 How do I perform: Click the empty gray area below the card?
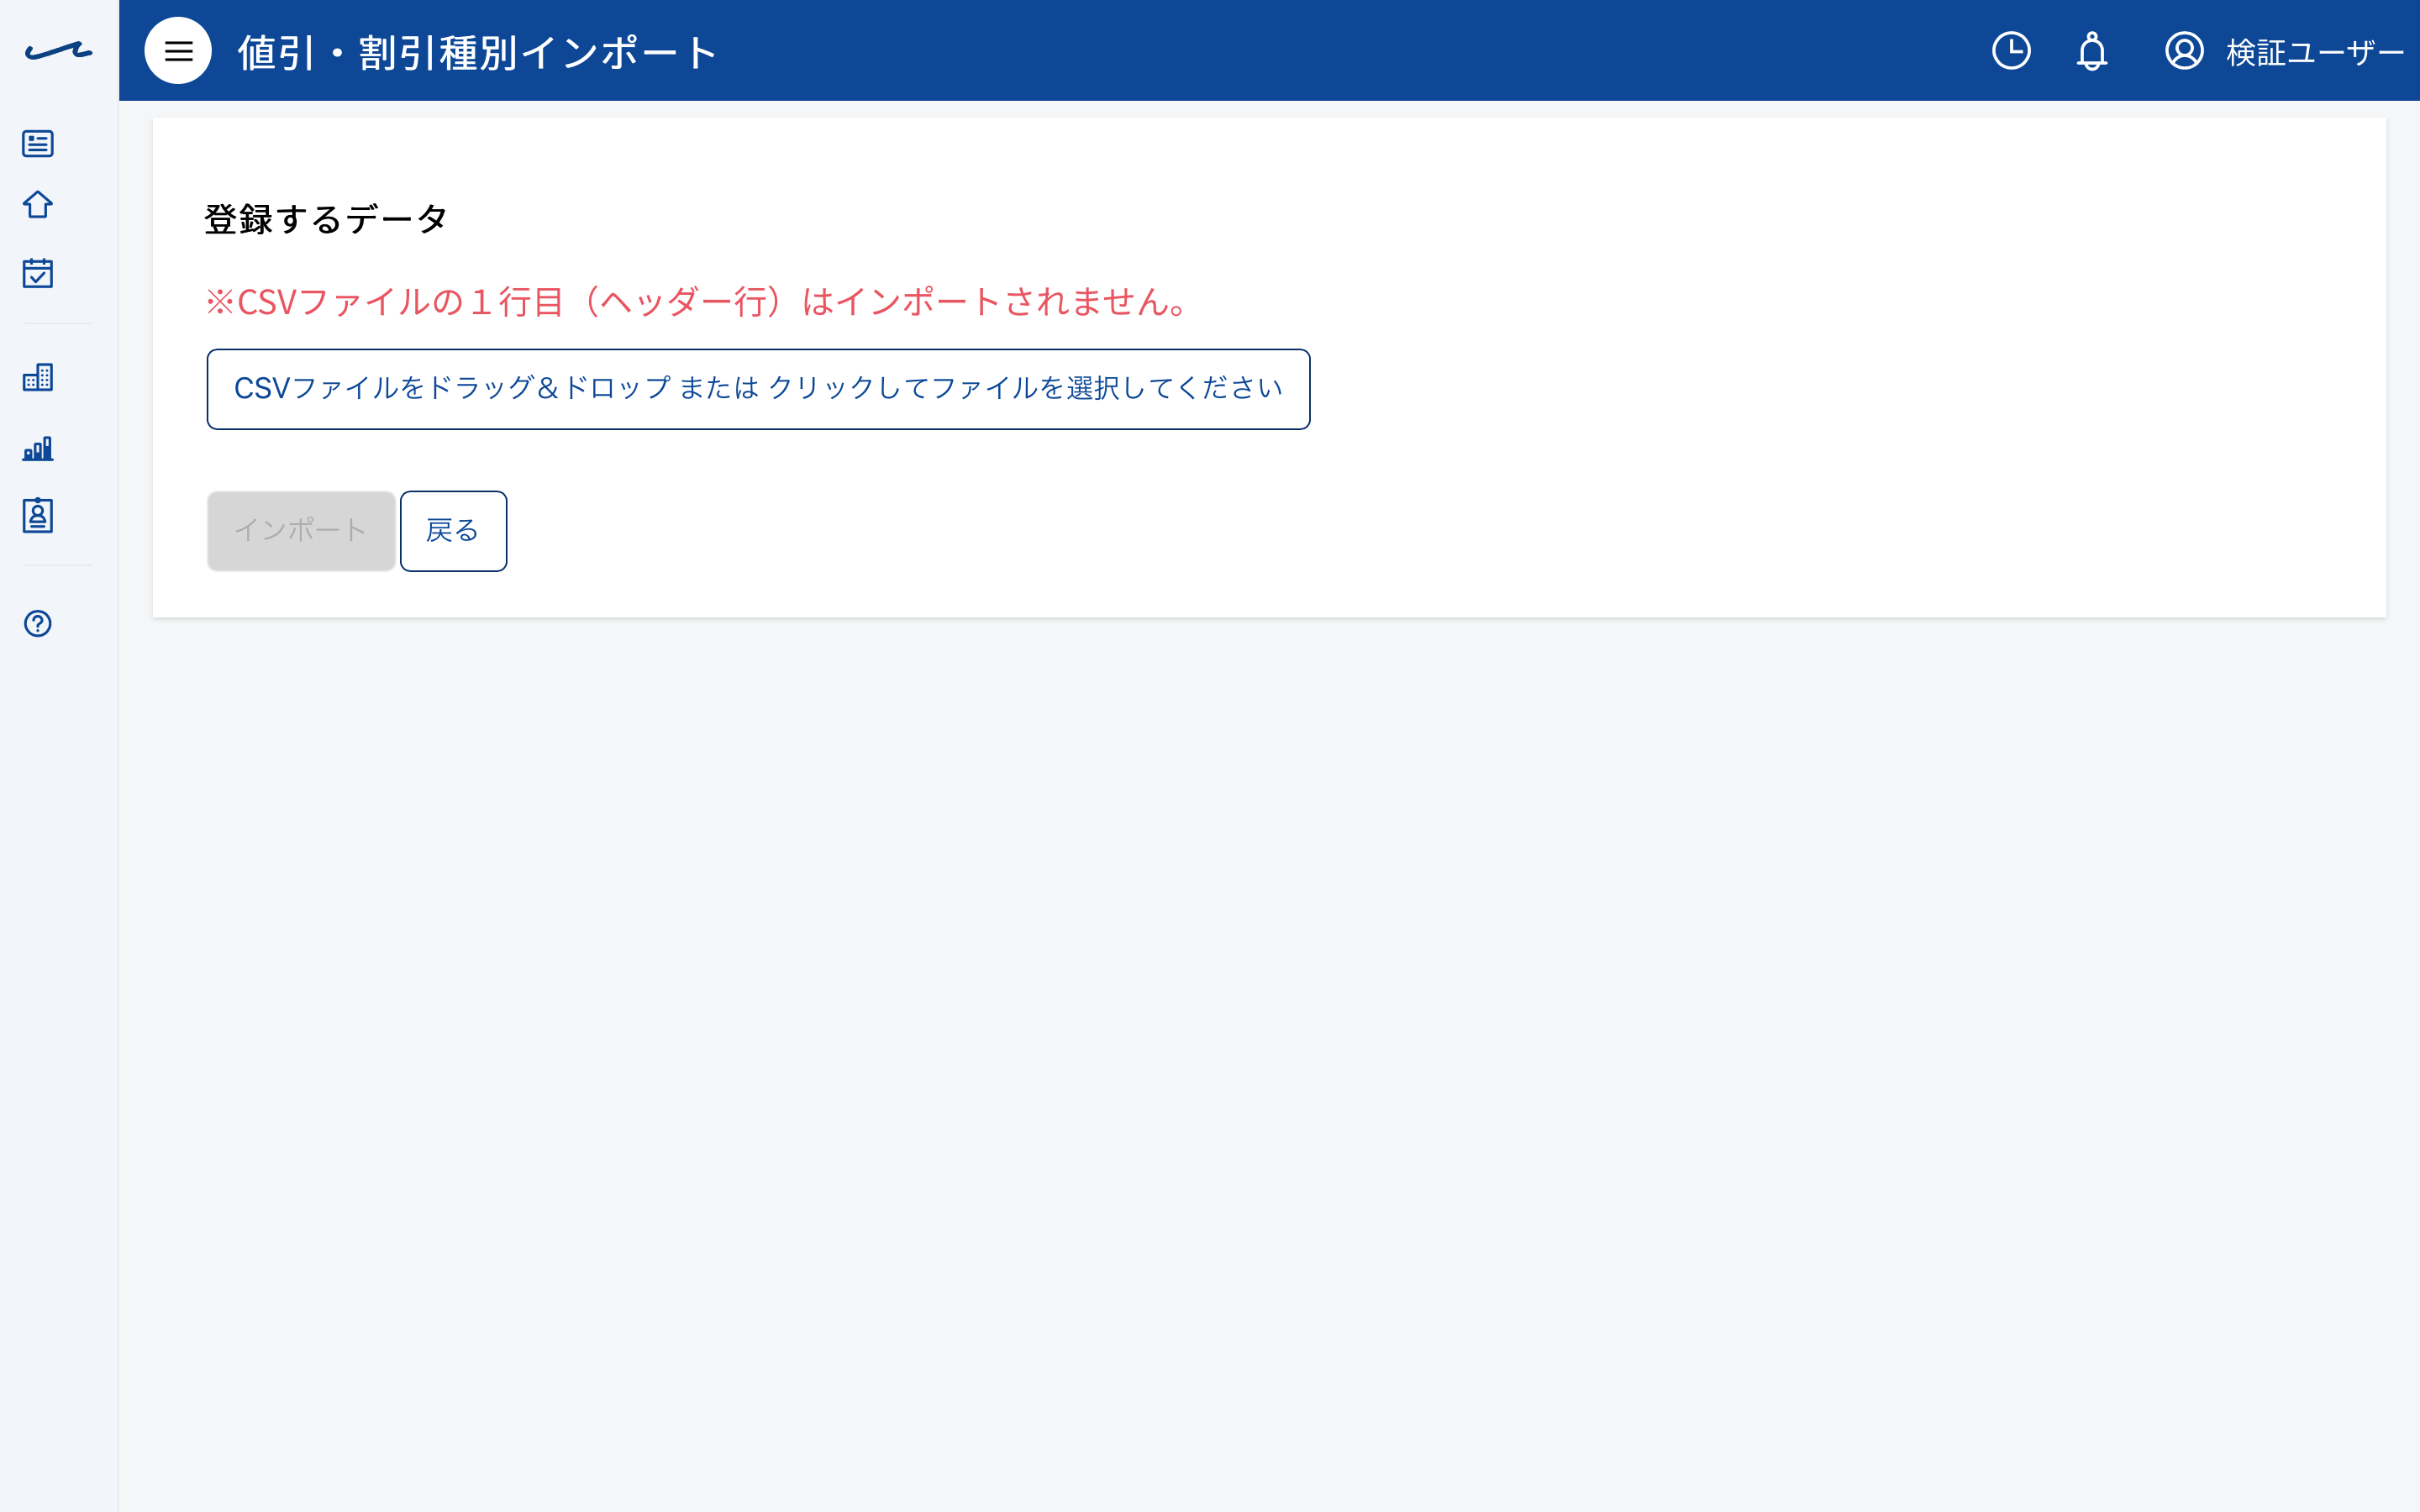coord(1269,1060)
